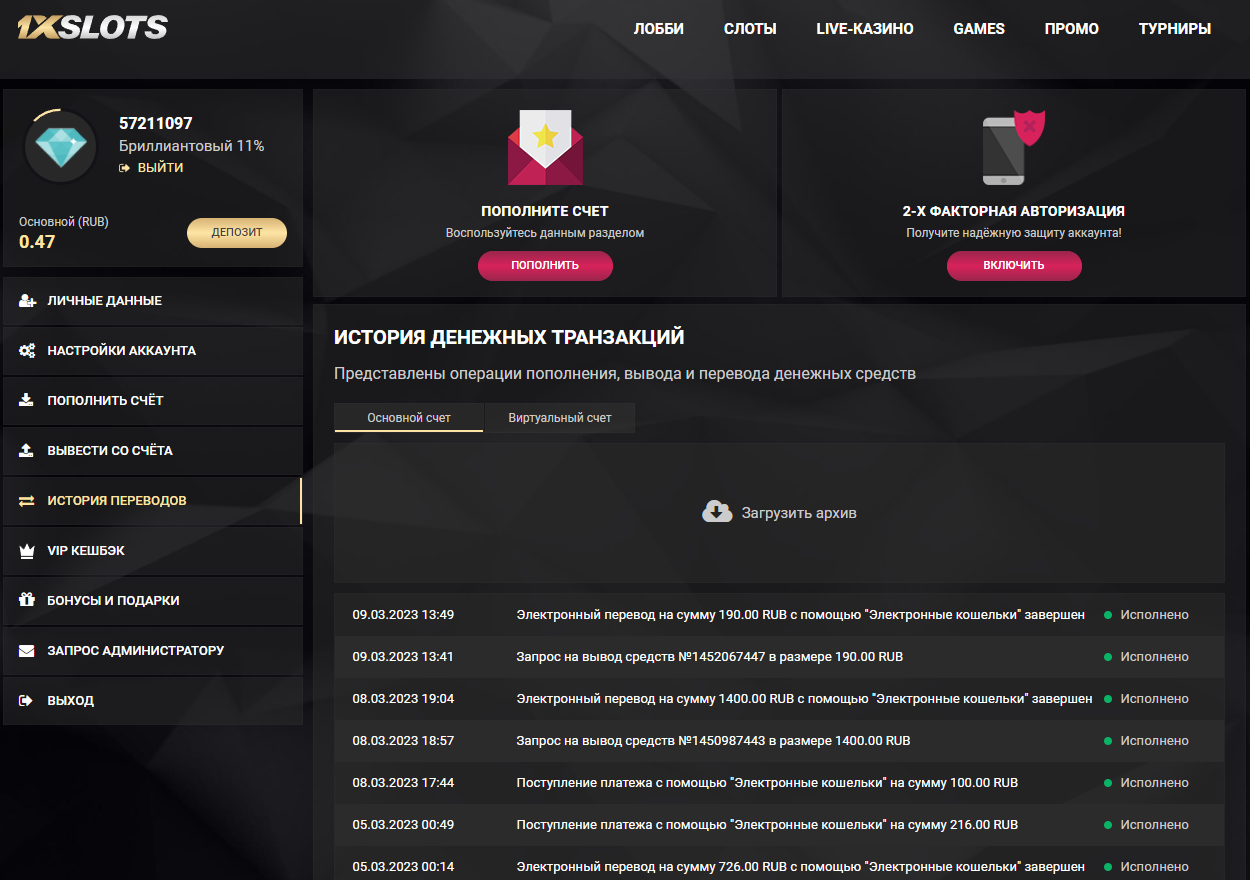
Task: Open the GAMES menu item
Action: tap(979, 29)
